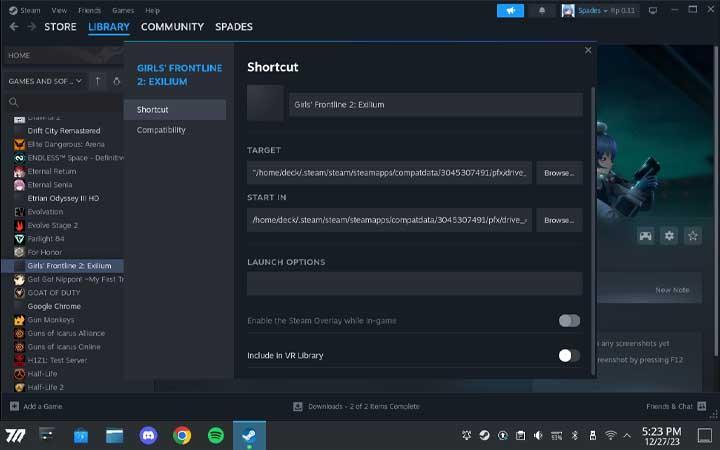Open the Wi-Fi network tray icon
720x450 pixels.
610,435
